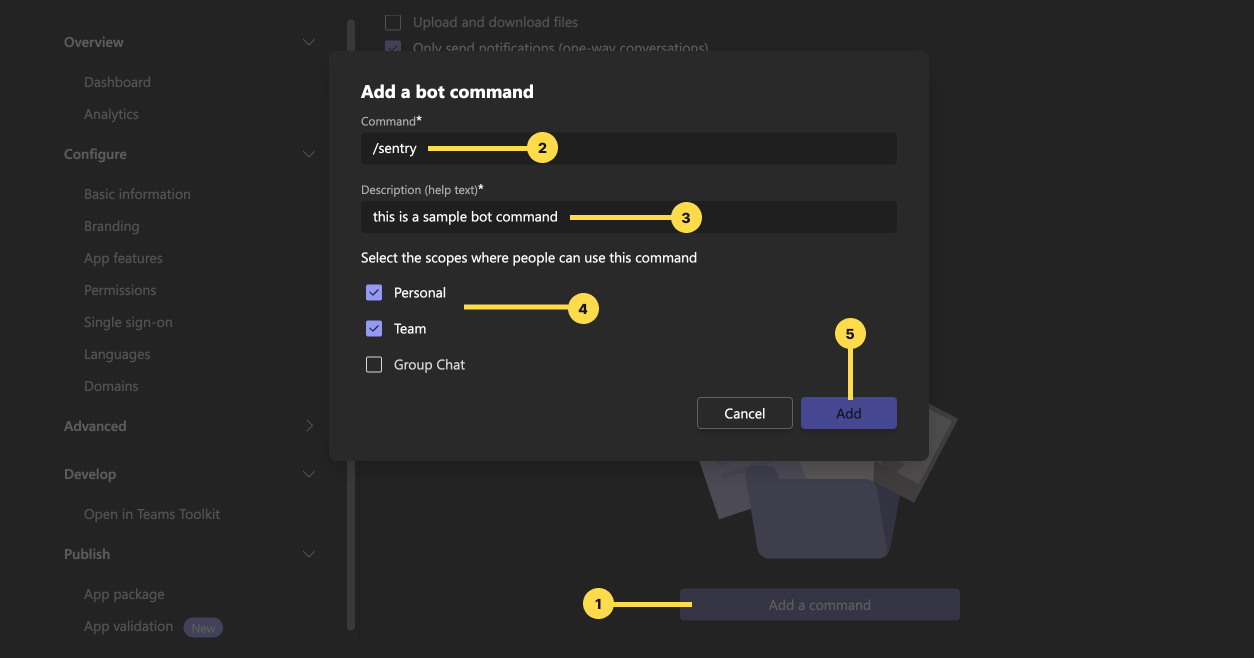This screenshot has height=658, width=1254.
Task: Check the Group Chat scope checkbox
Action: point(374,365)
